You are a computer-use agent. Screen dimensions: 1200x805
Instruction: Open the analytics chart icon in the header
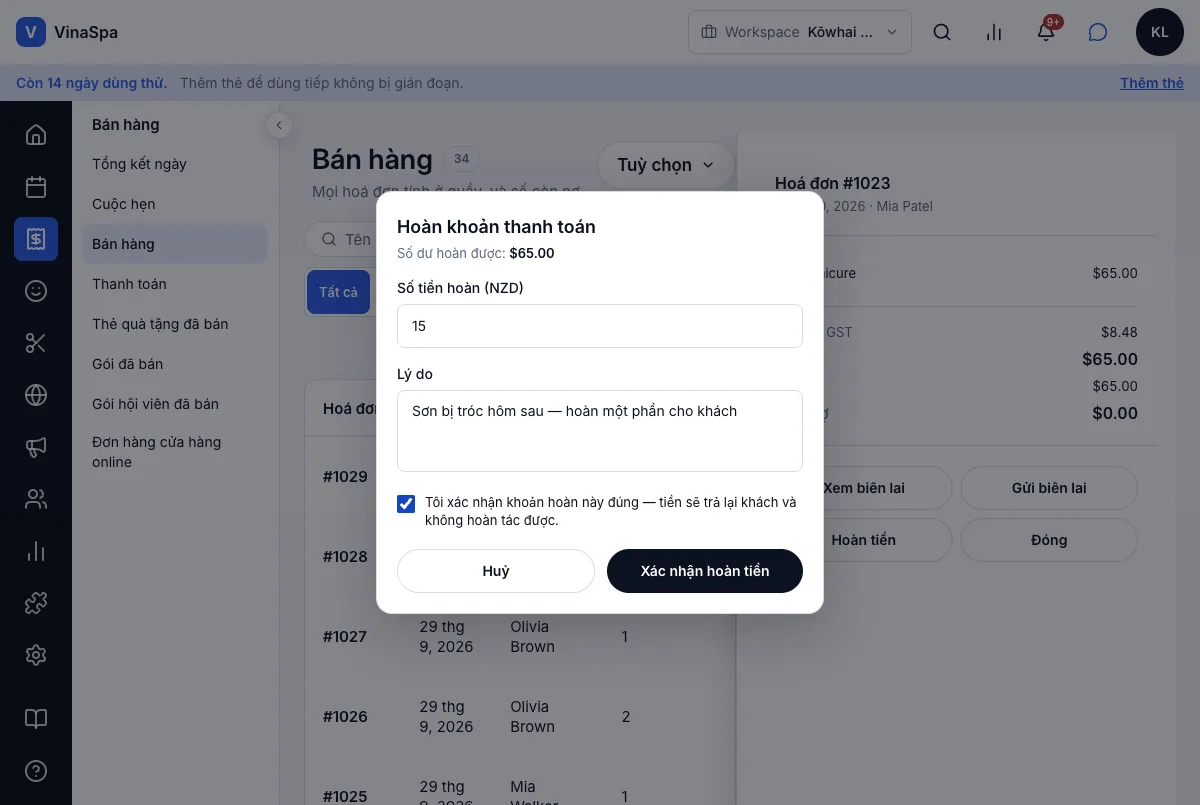(994, 32)
